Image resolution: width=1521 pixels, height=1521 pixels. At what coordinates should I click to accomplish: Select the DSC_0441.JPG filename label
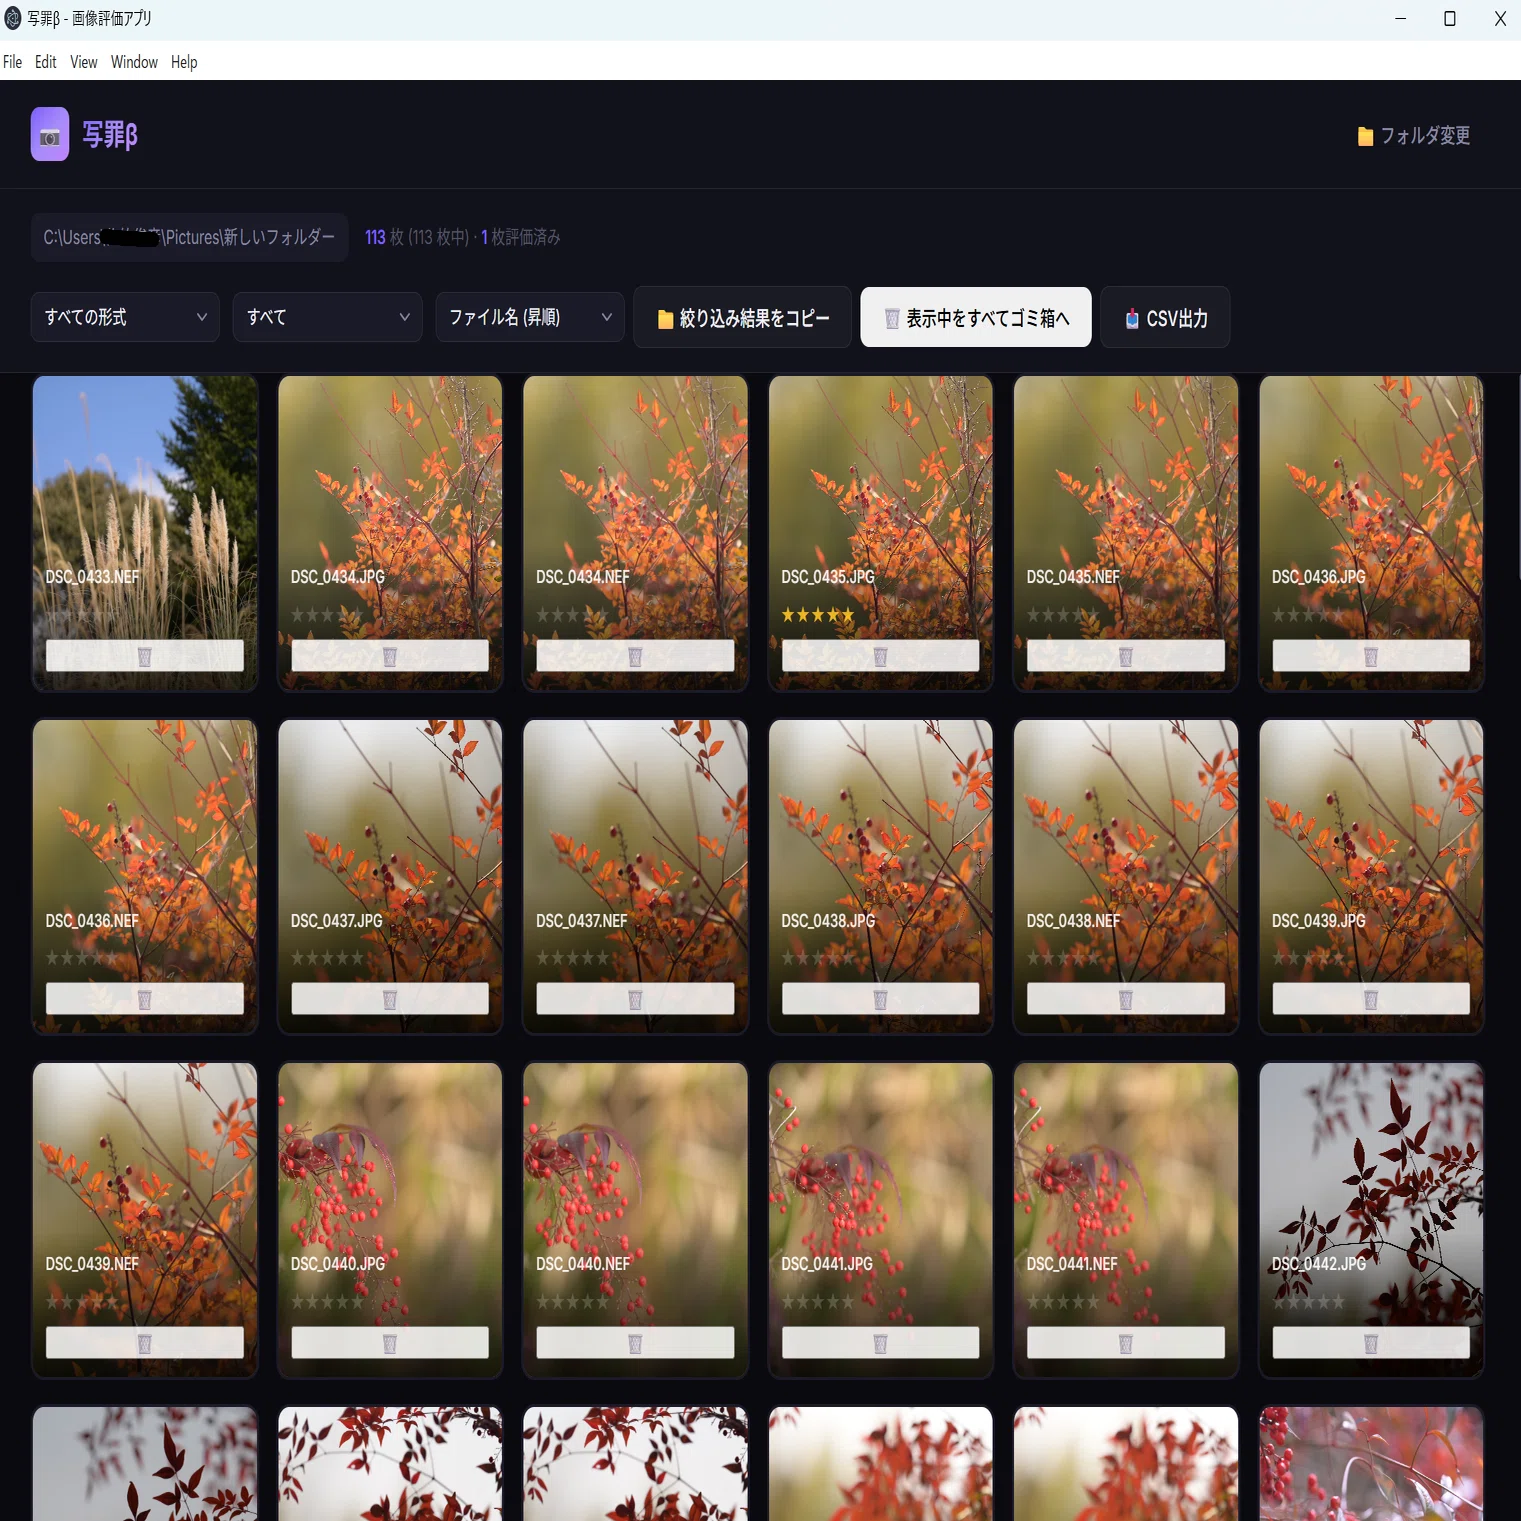(x=827, y=1264)
